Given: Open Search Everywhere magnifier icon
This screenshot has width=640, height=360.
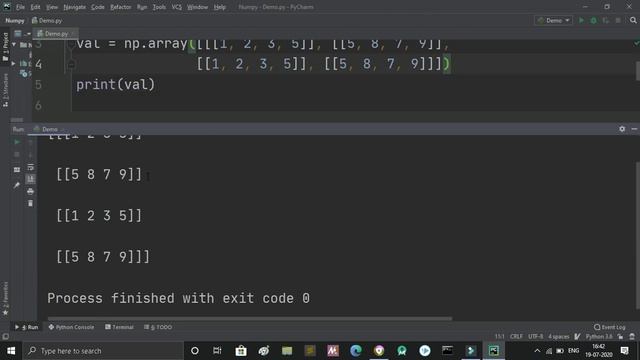Looking at the screenshot, I should [633, 20].
